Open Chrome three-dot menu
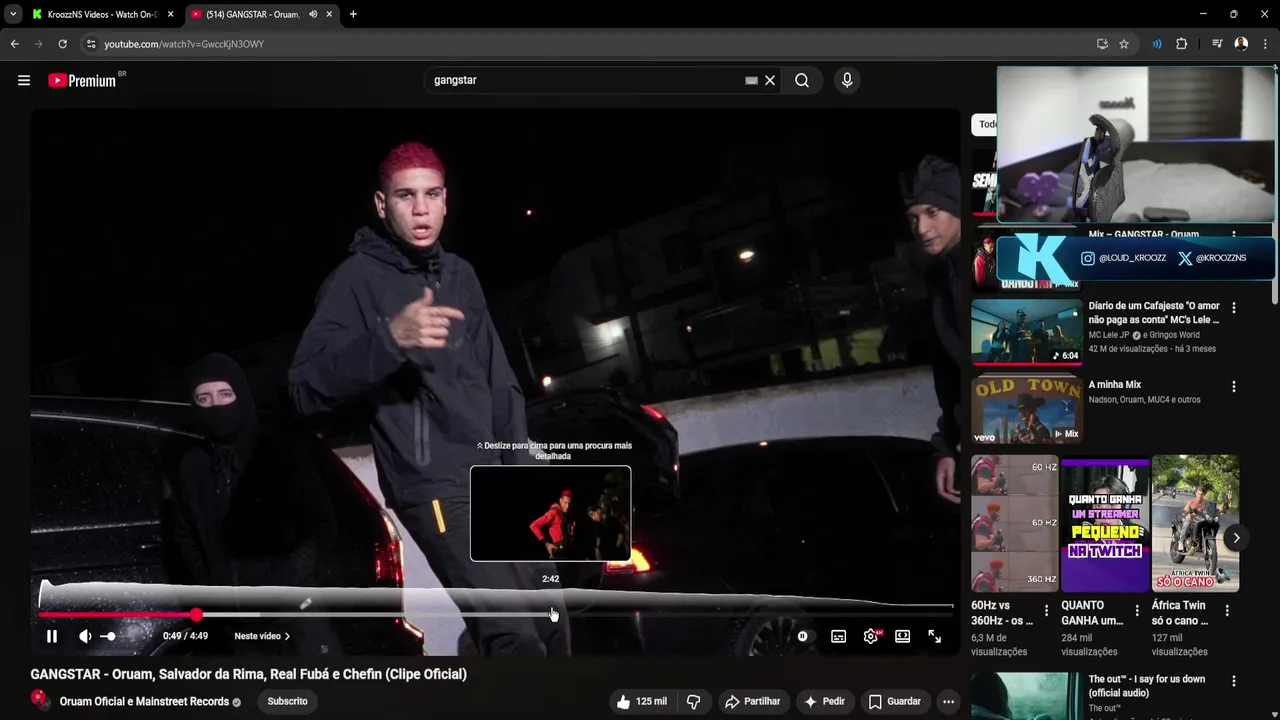The image size is (1280, 720). pyautogui.click(x=1265, y=44)
